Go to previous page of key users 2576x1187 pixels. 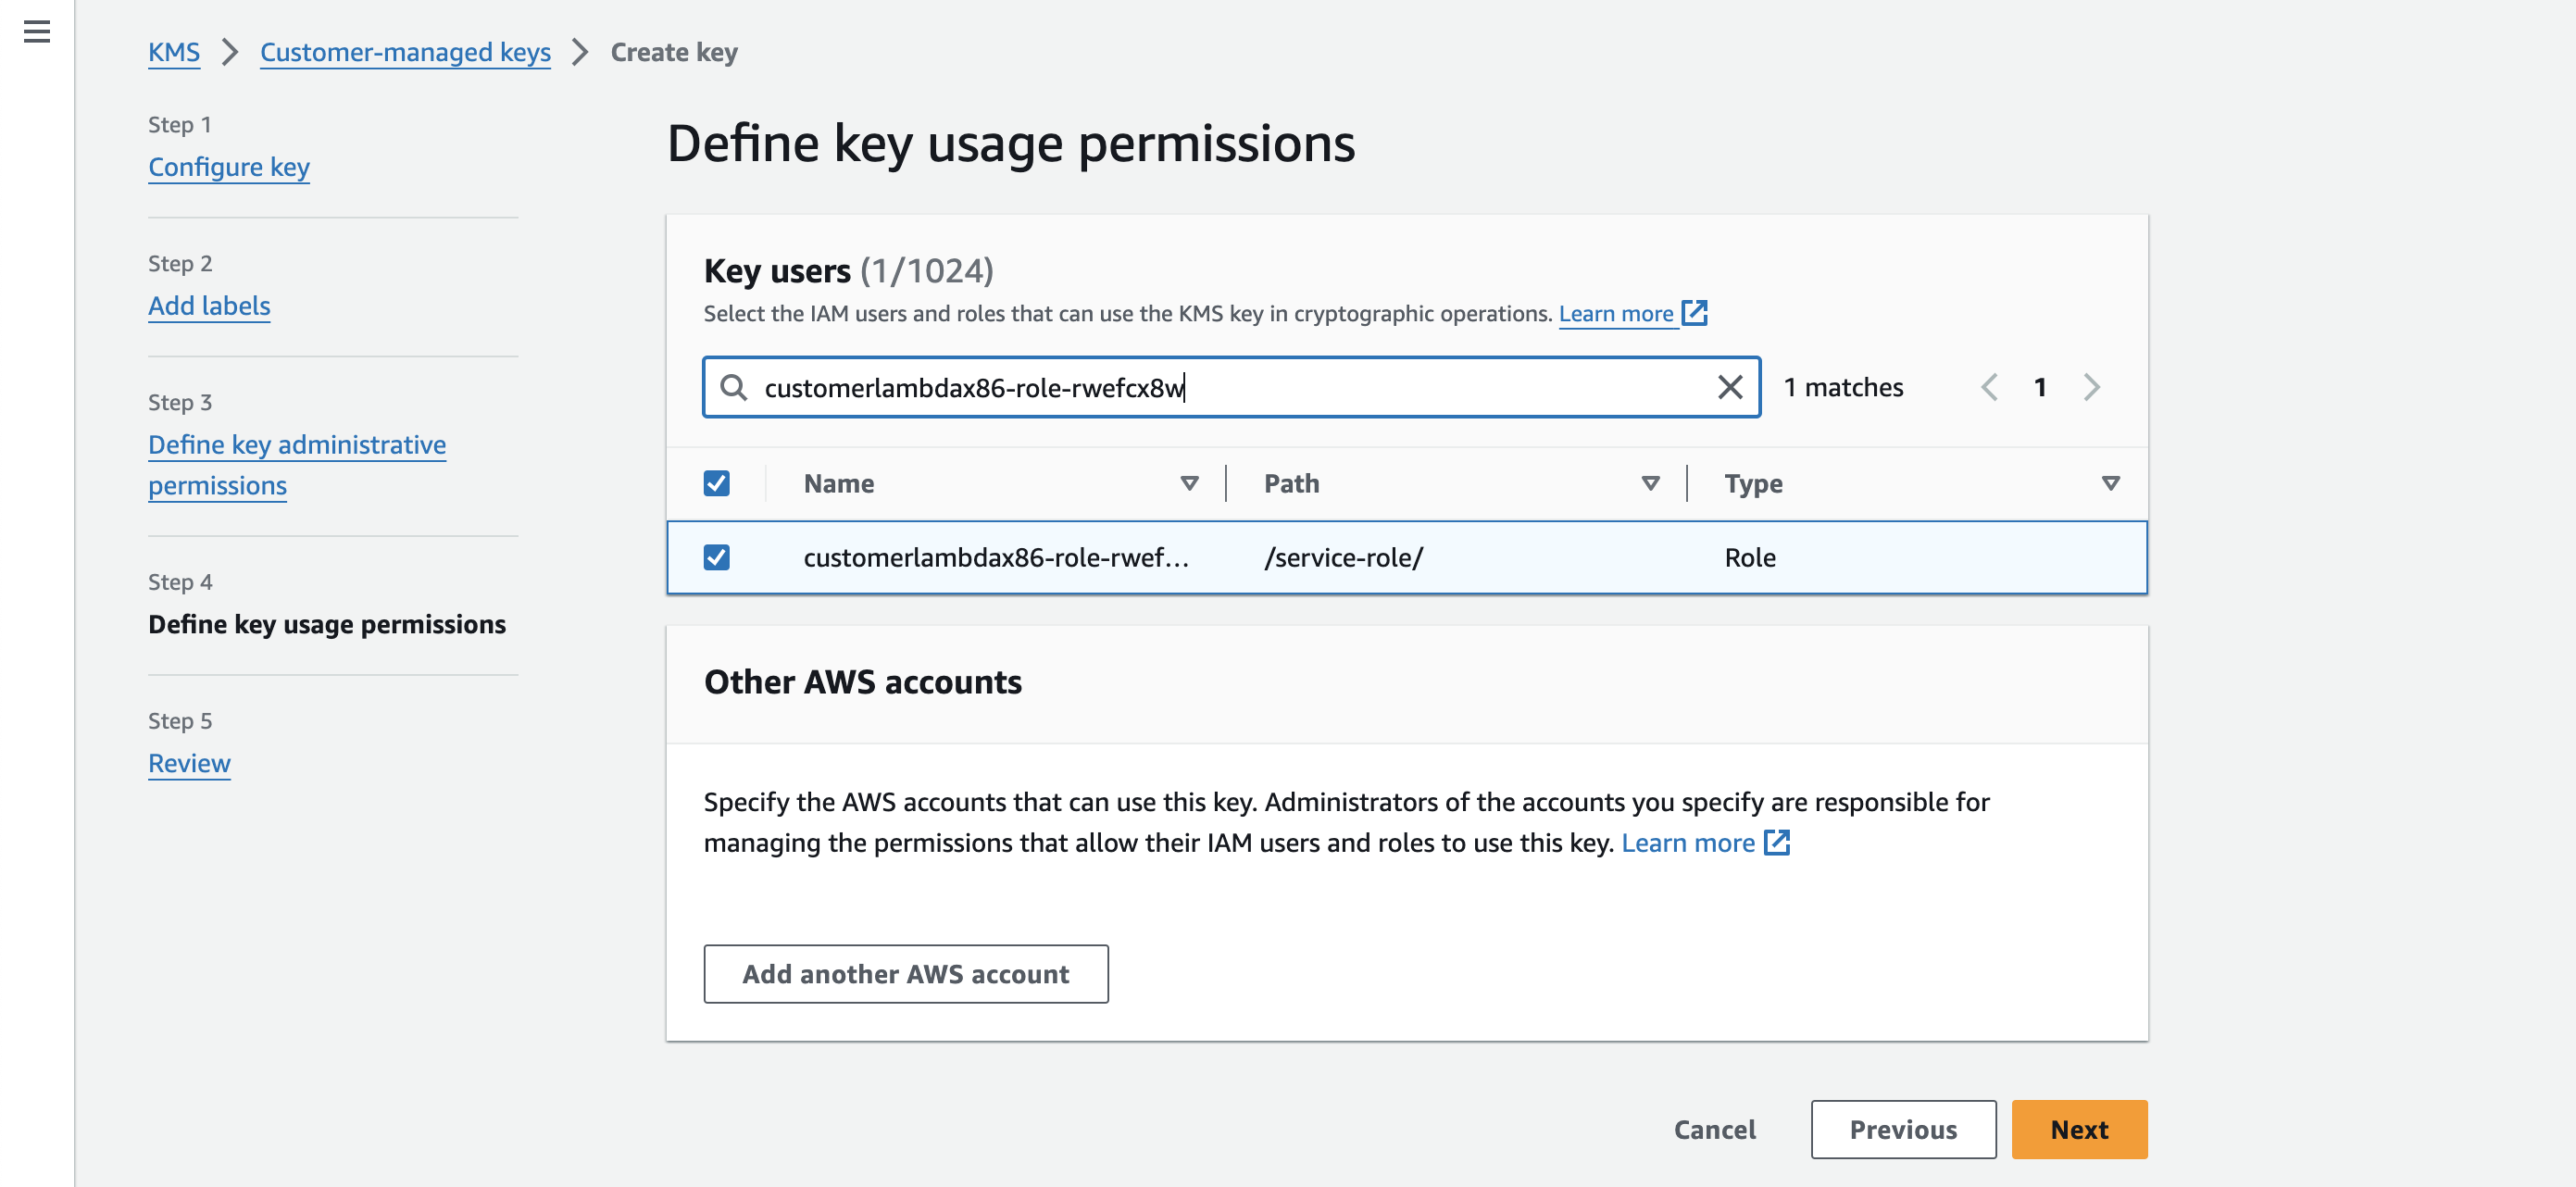pos(1989,387)
